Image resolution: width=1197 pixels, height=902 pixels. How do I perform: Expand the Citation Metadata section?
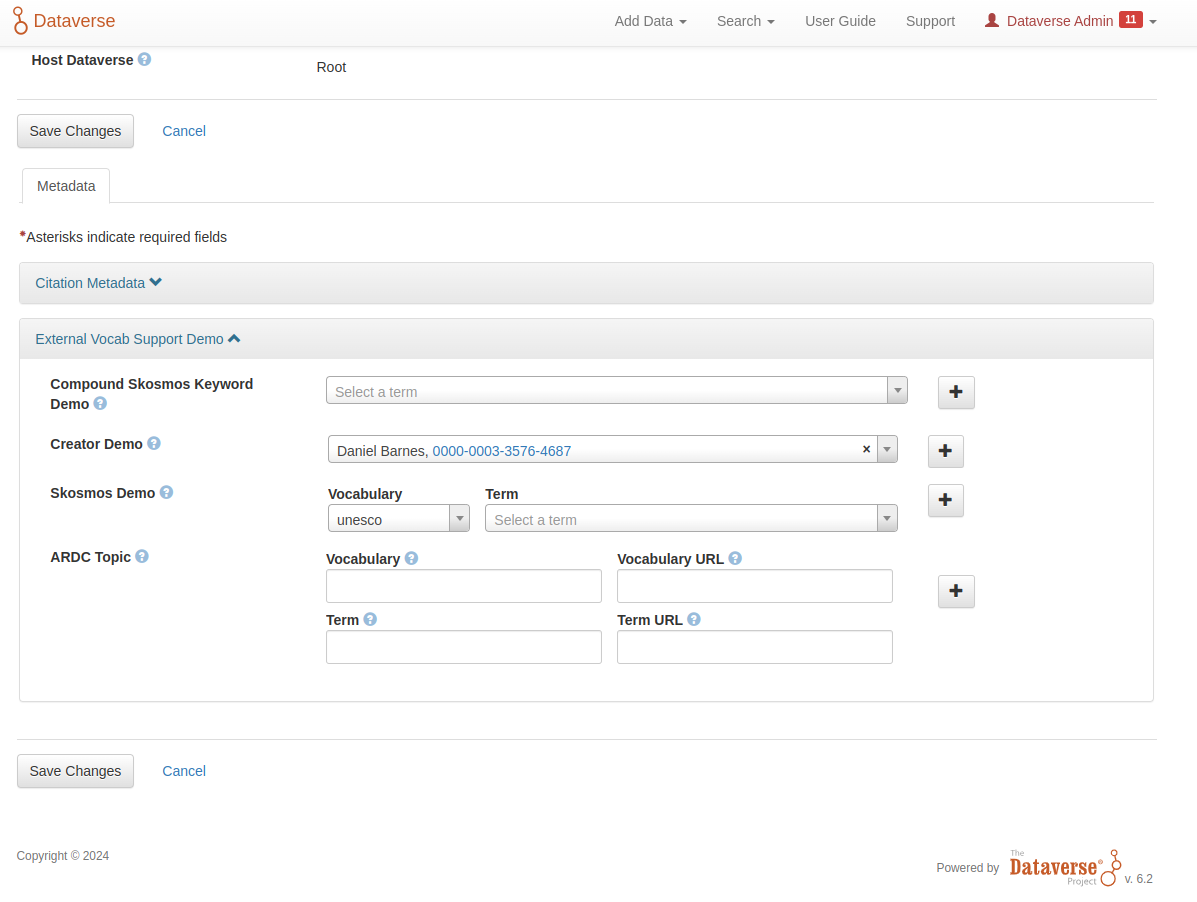[x=98, y=283]
